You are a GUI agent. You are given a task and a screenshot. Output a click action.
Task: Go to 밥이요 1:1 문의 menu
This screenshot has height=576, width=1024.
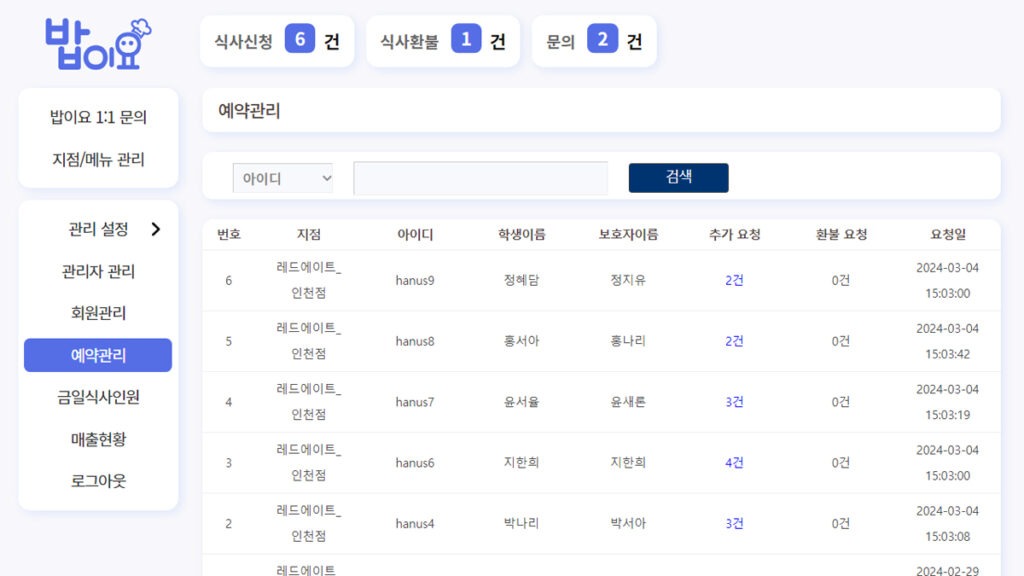click(x=98, y=117)
